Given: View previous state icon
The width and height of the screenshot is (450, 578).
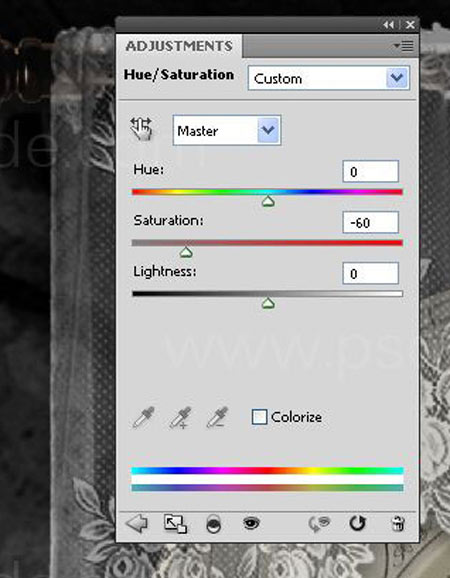Looking at the screenshot, I should [x=319, y=524].
